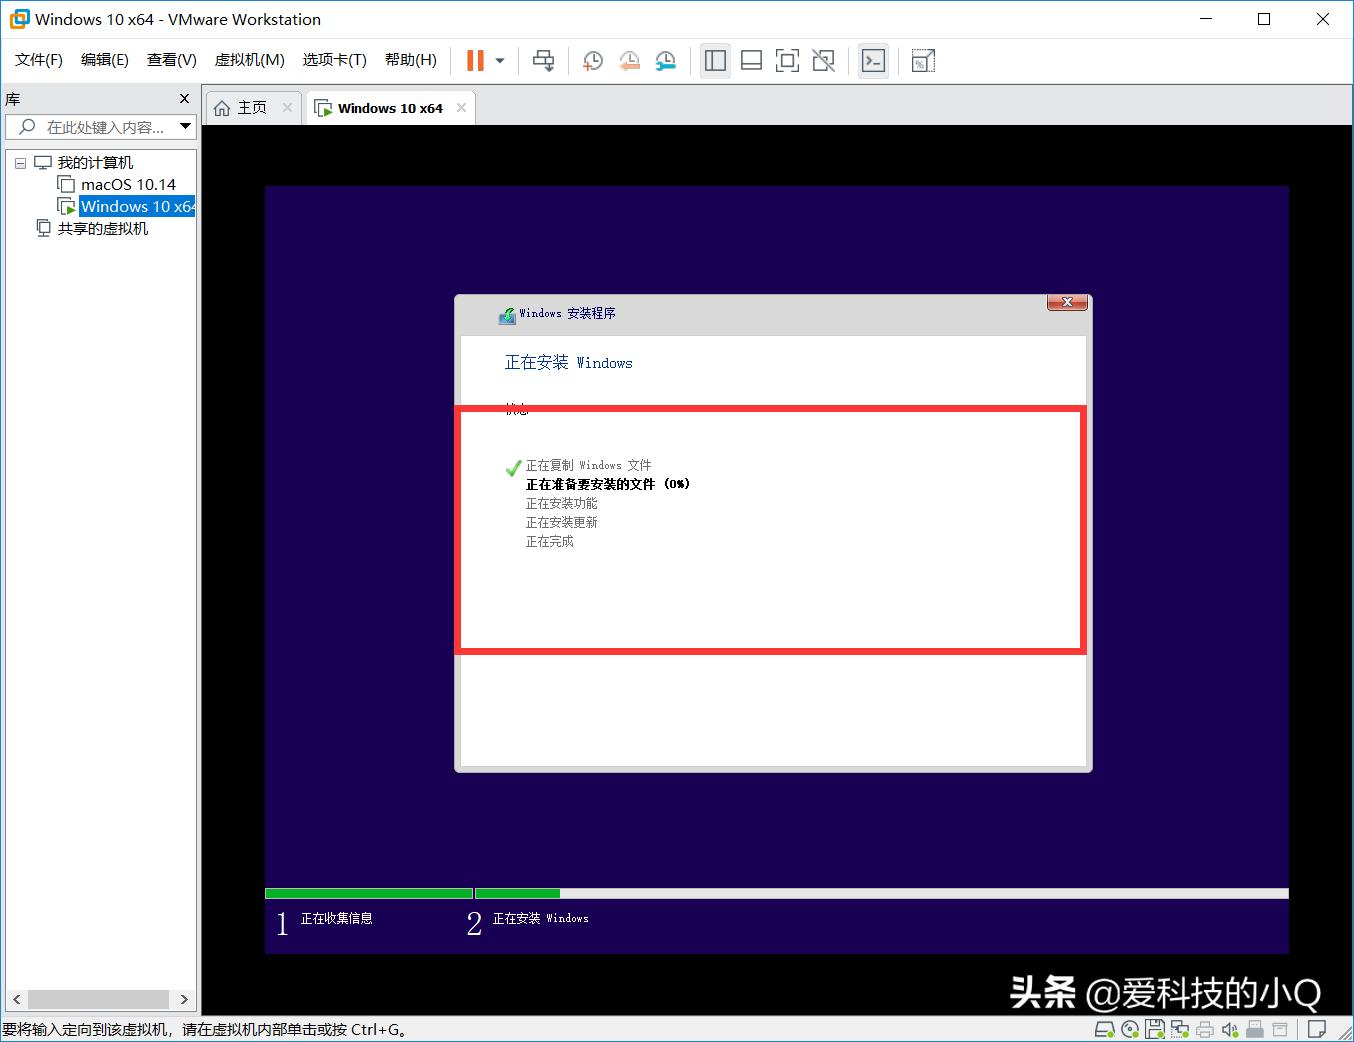Take a snapshot of this virtual machine

[592, 60]
